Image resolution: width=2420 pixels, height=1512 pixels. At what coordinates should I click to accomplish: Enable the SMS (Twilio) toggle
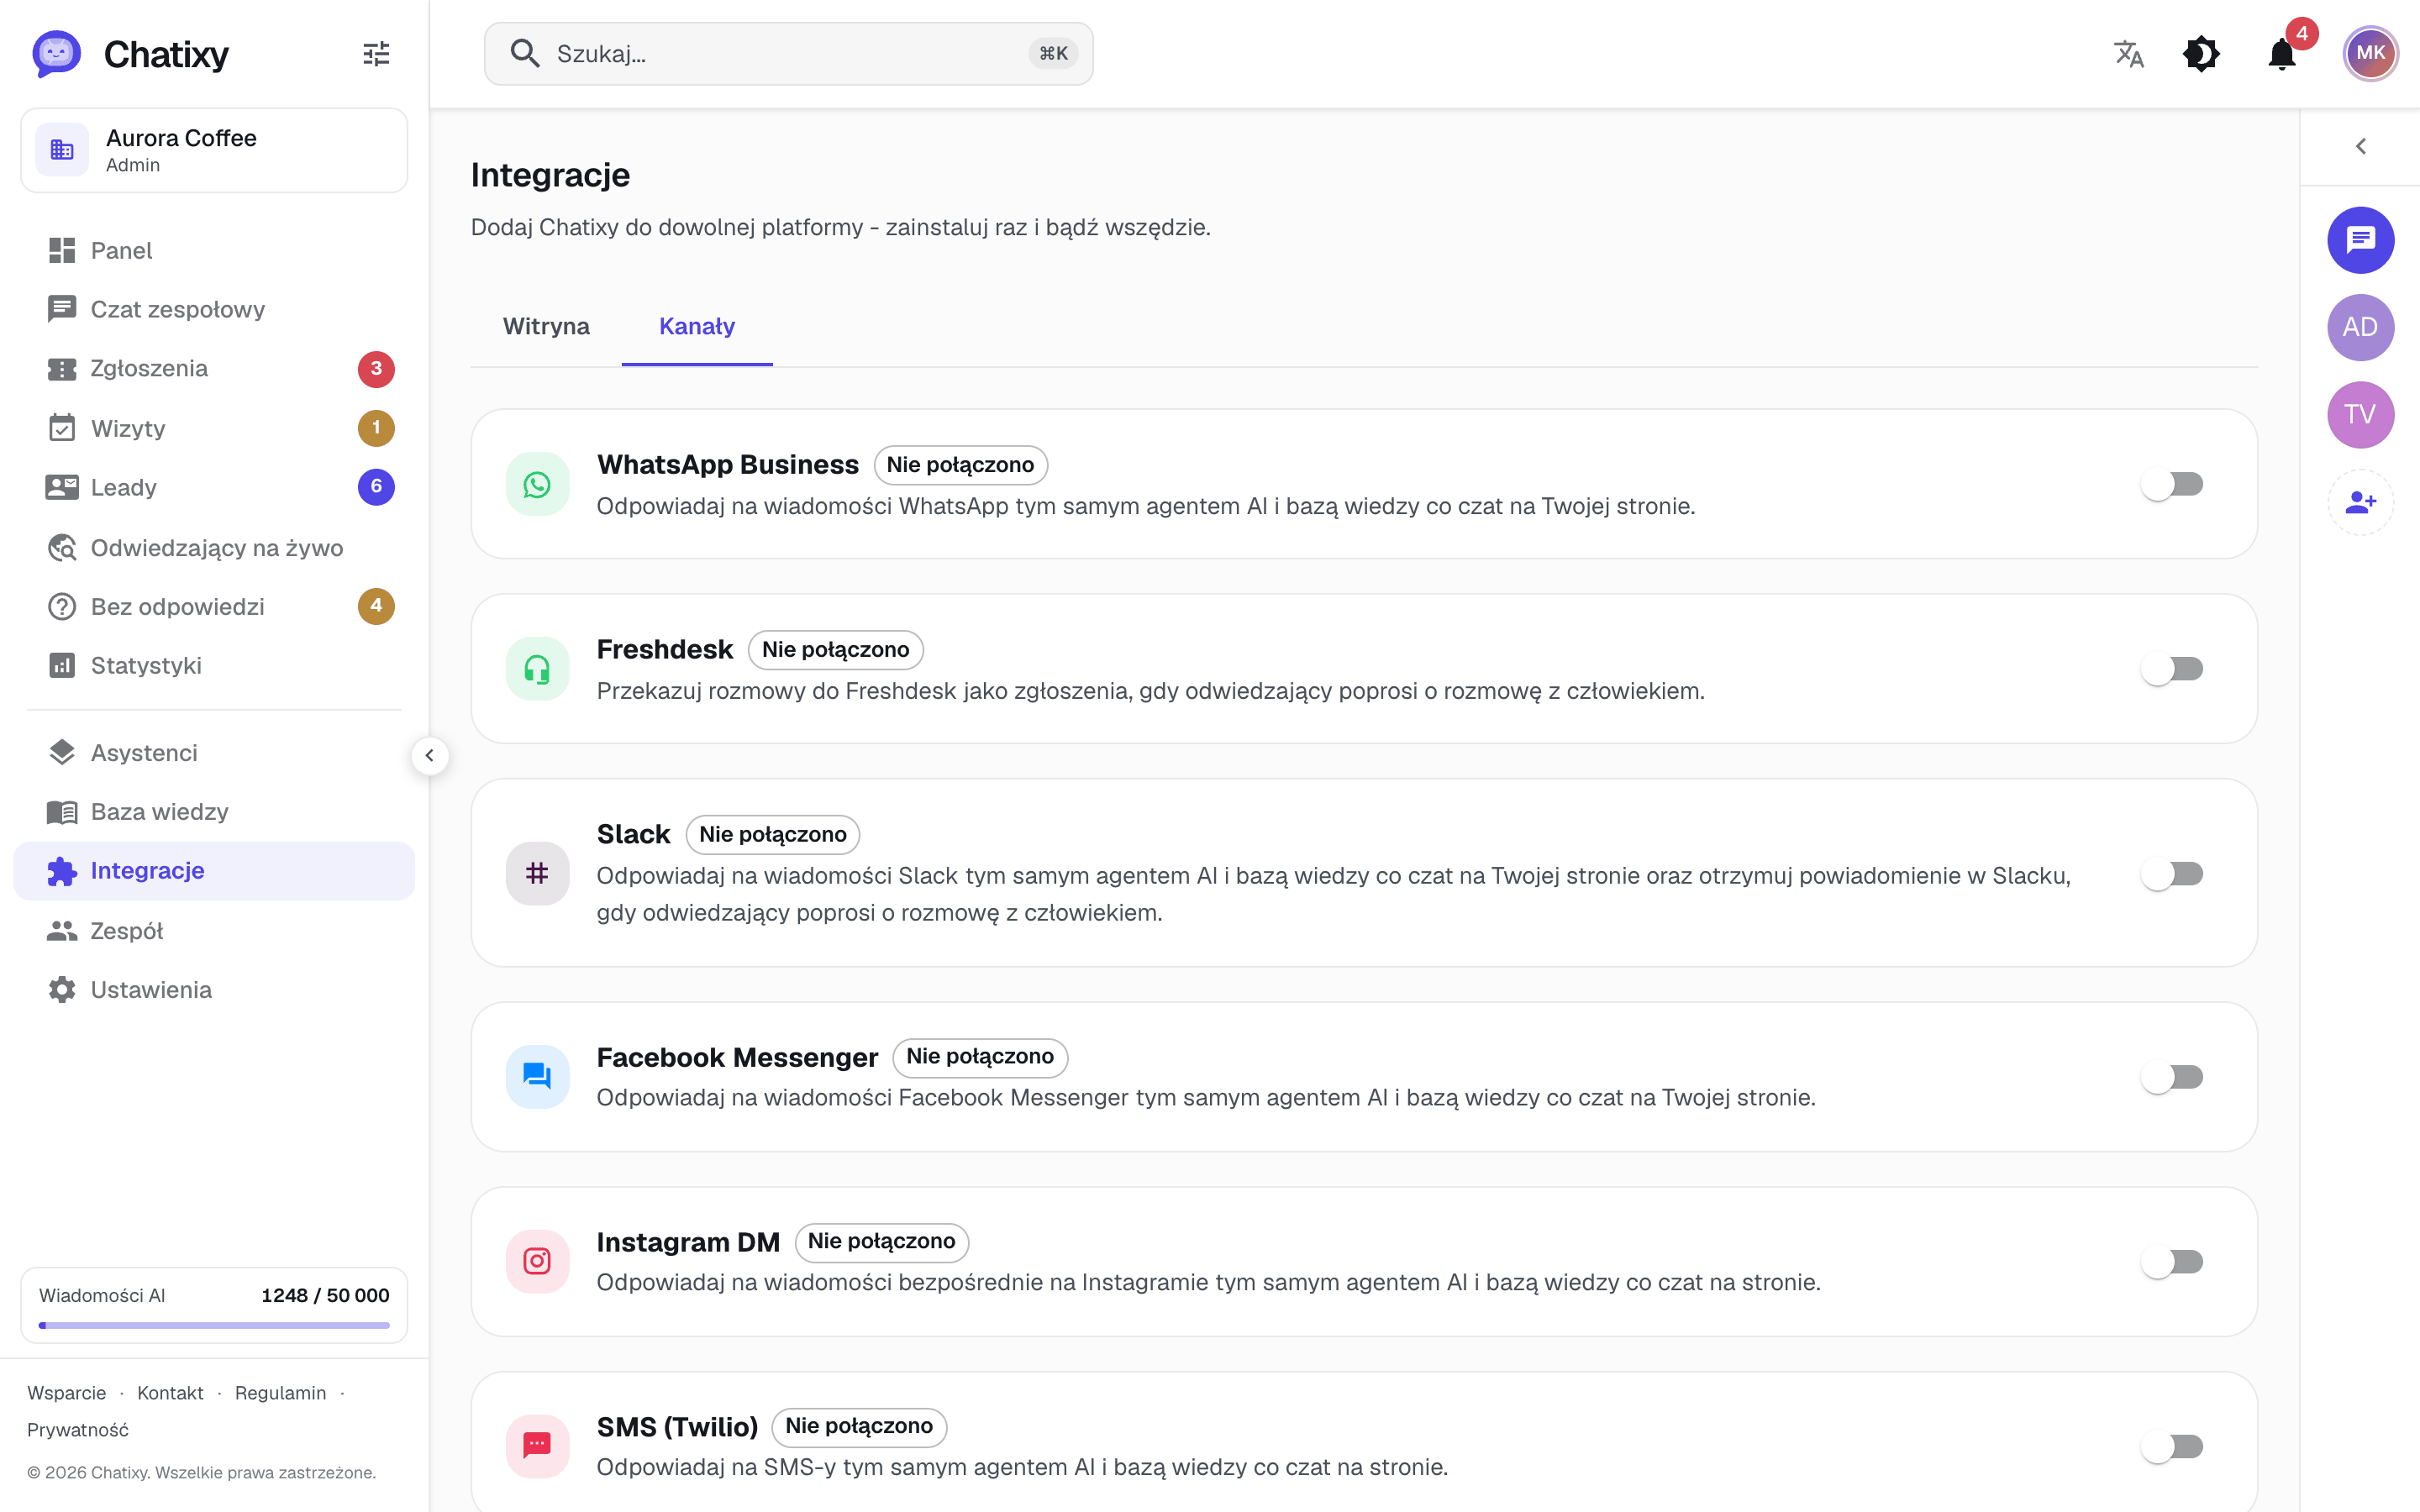pyautogui.click(x=2172, y=1446)
